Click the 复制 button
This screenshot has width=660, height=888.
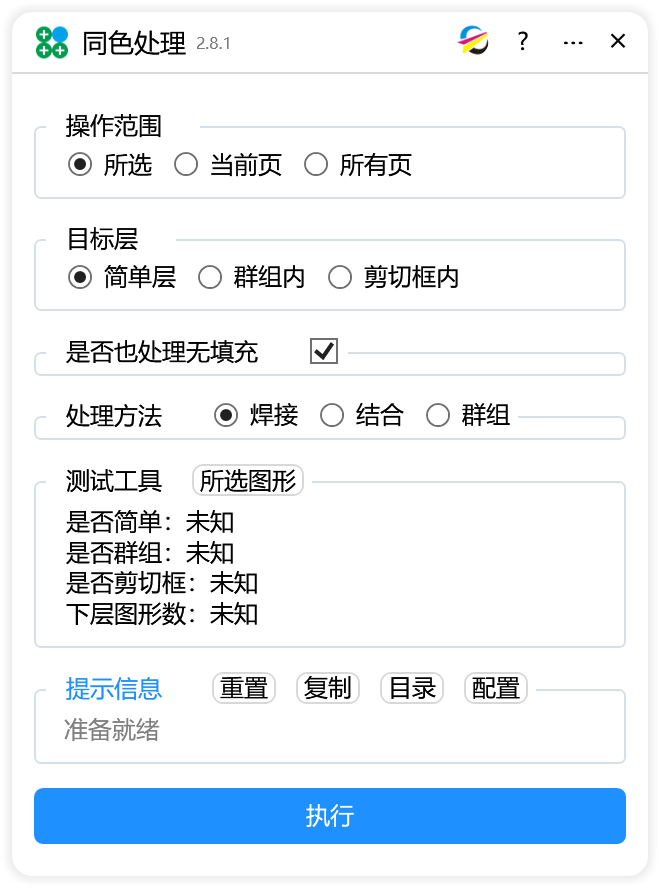pyautogui.click(x=327, y=688)
